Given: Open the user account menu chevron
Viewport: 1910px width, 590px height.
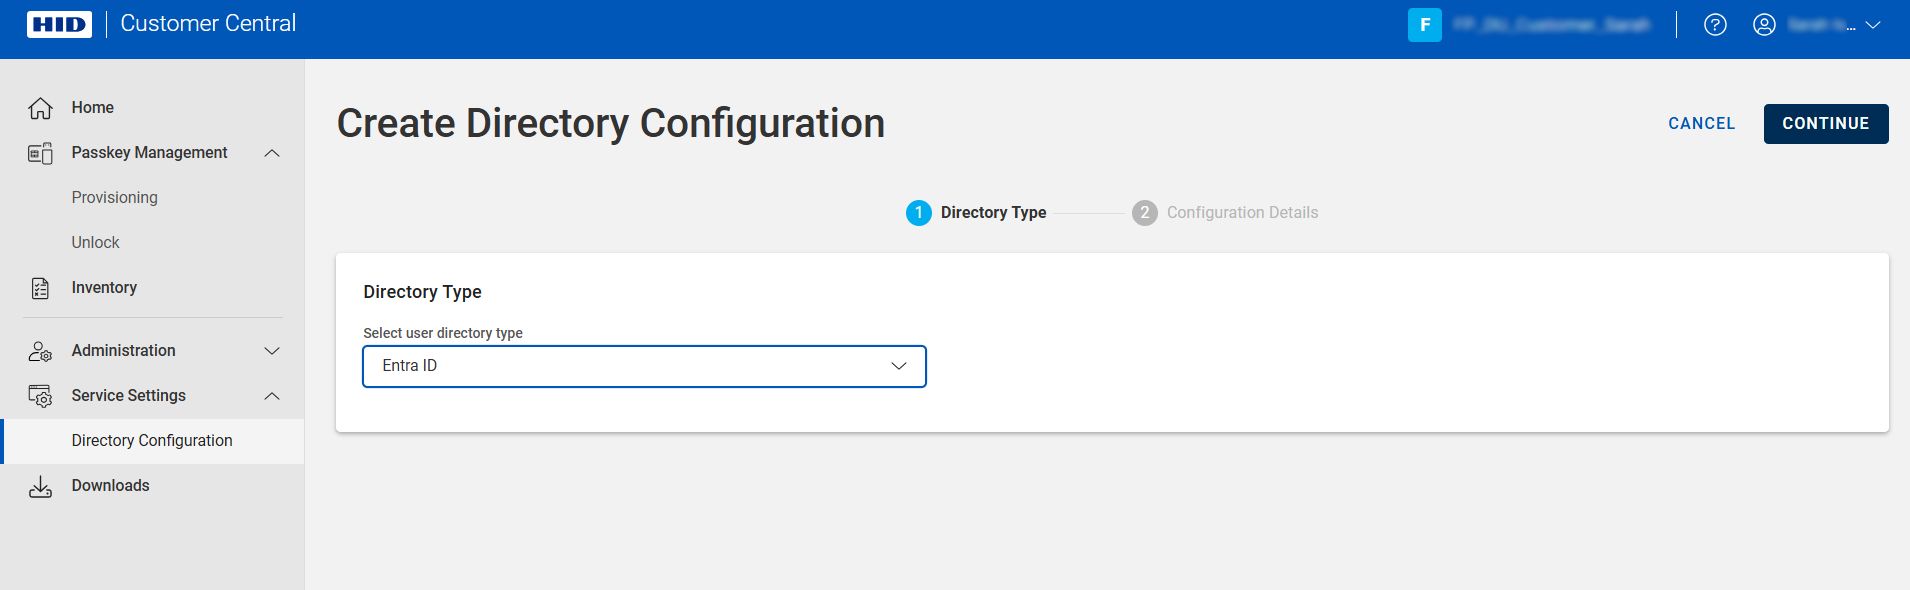Looking at the screenshot, I should (x=1873, y=25).
